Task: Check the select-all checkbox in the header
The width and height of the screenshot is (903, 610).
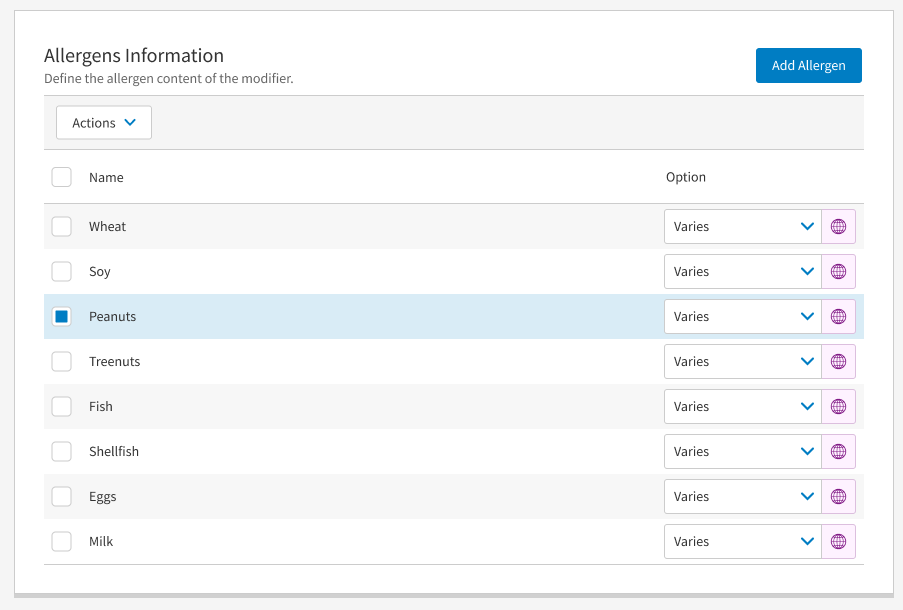Action: pos(61,177)
